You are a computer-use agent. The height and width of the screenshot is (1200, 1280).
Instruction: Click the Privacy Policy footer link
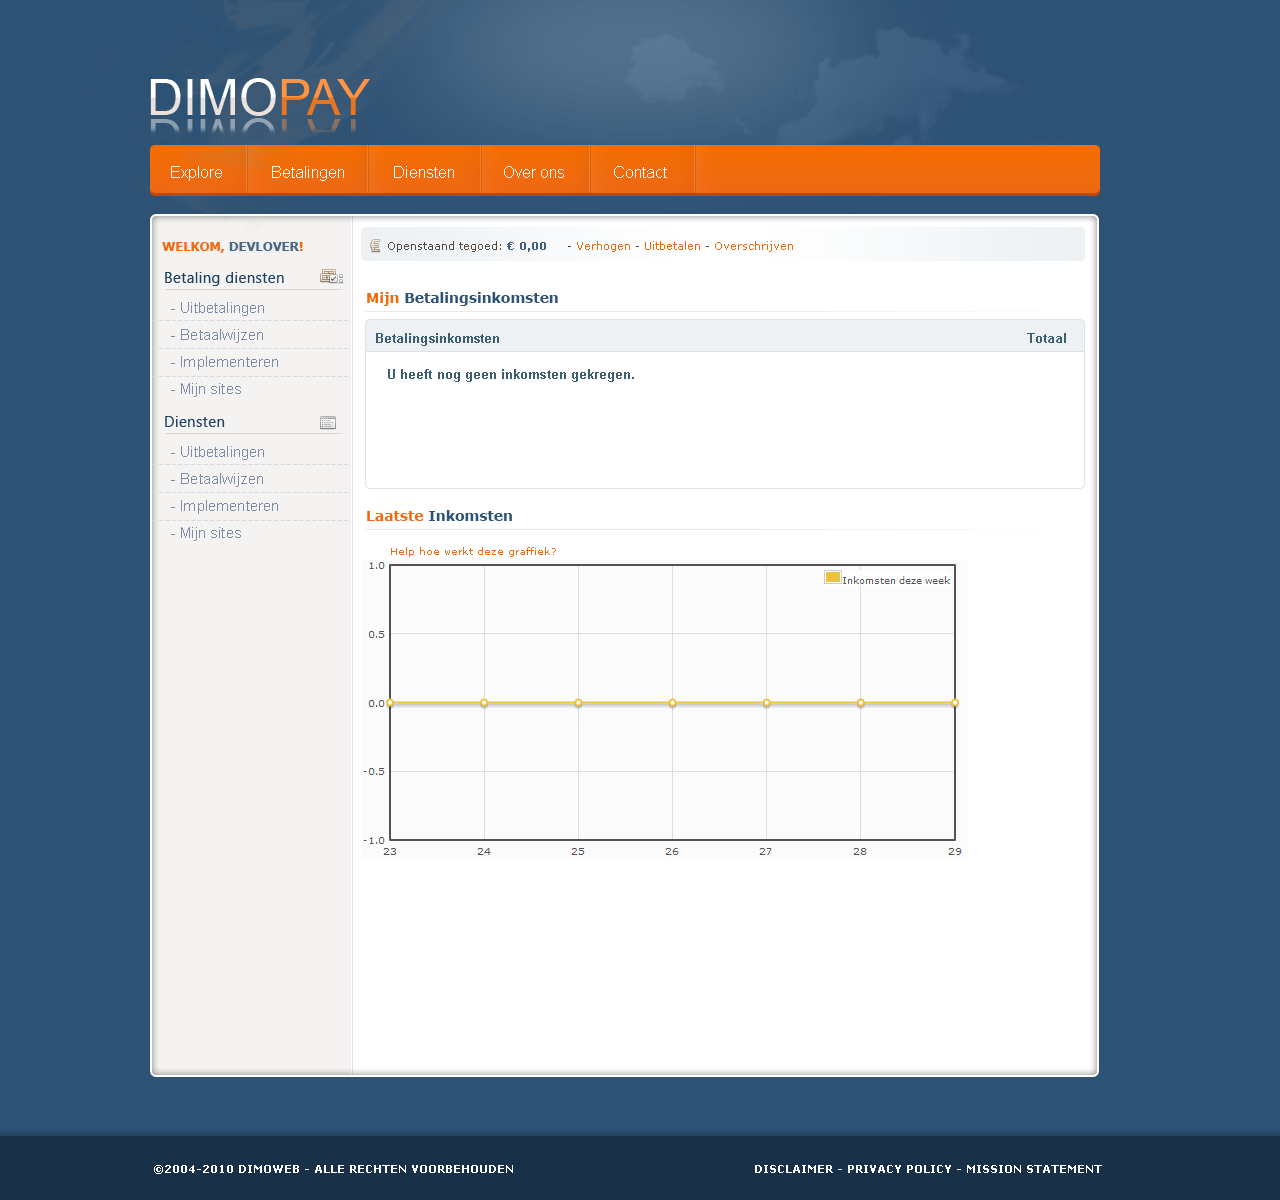899,1169
